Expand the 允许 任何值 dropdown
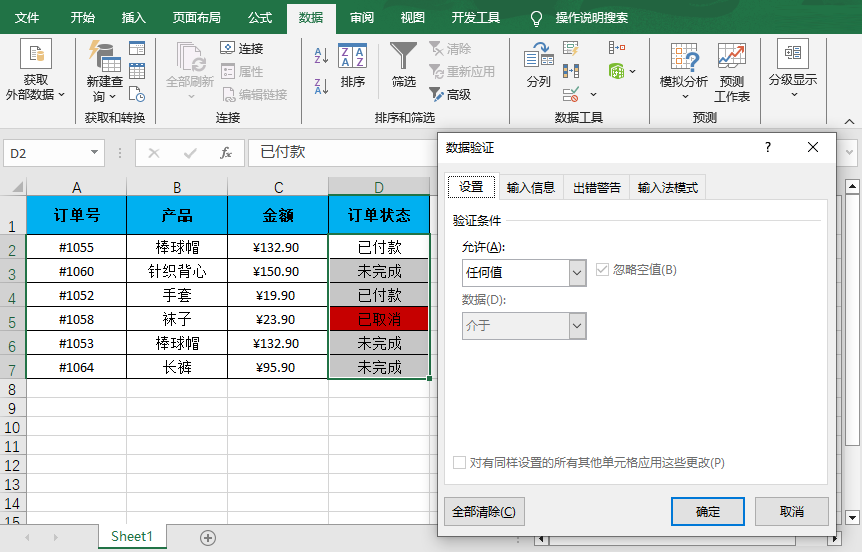The image size is (862, 552). 577,273
